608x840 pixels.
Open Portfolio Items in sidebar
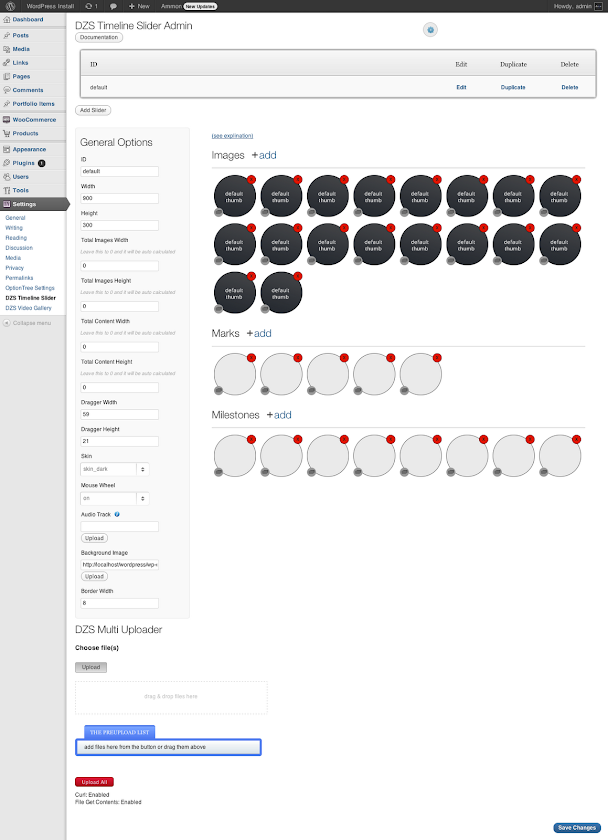(x=33, y=103)
